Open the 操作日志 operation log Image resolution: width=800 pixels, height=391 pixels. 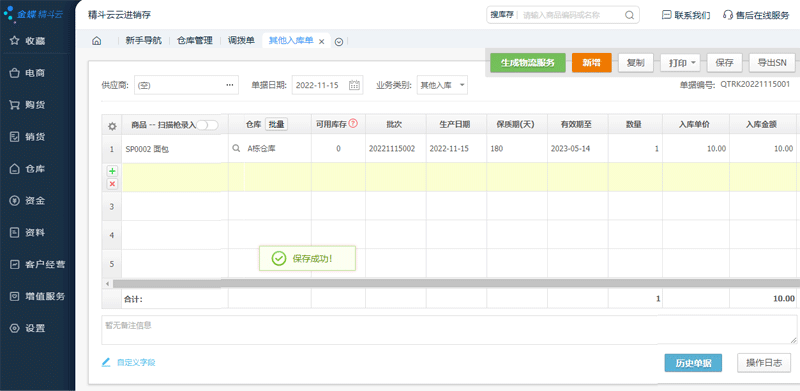(x=764, y=363)
